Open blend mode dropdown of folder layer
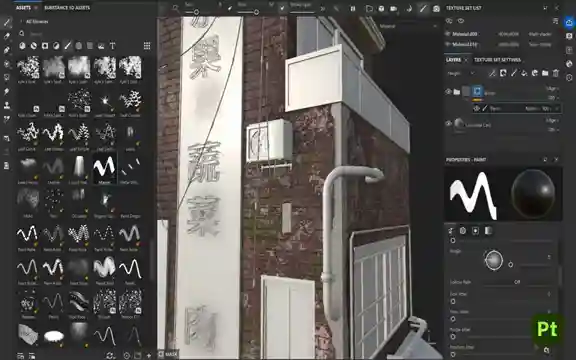 coord(552,89)
